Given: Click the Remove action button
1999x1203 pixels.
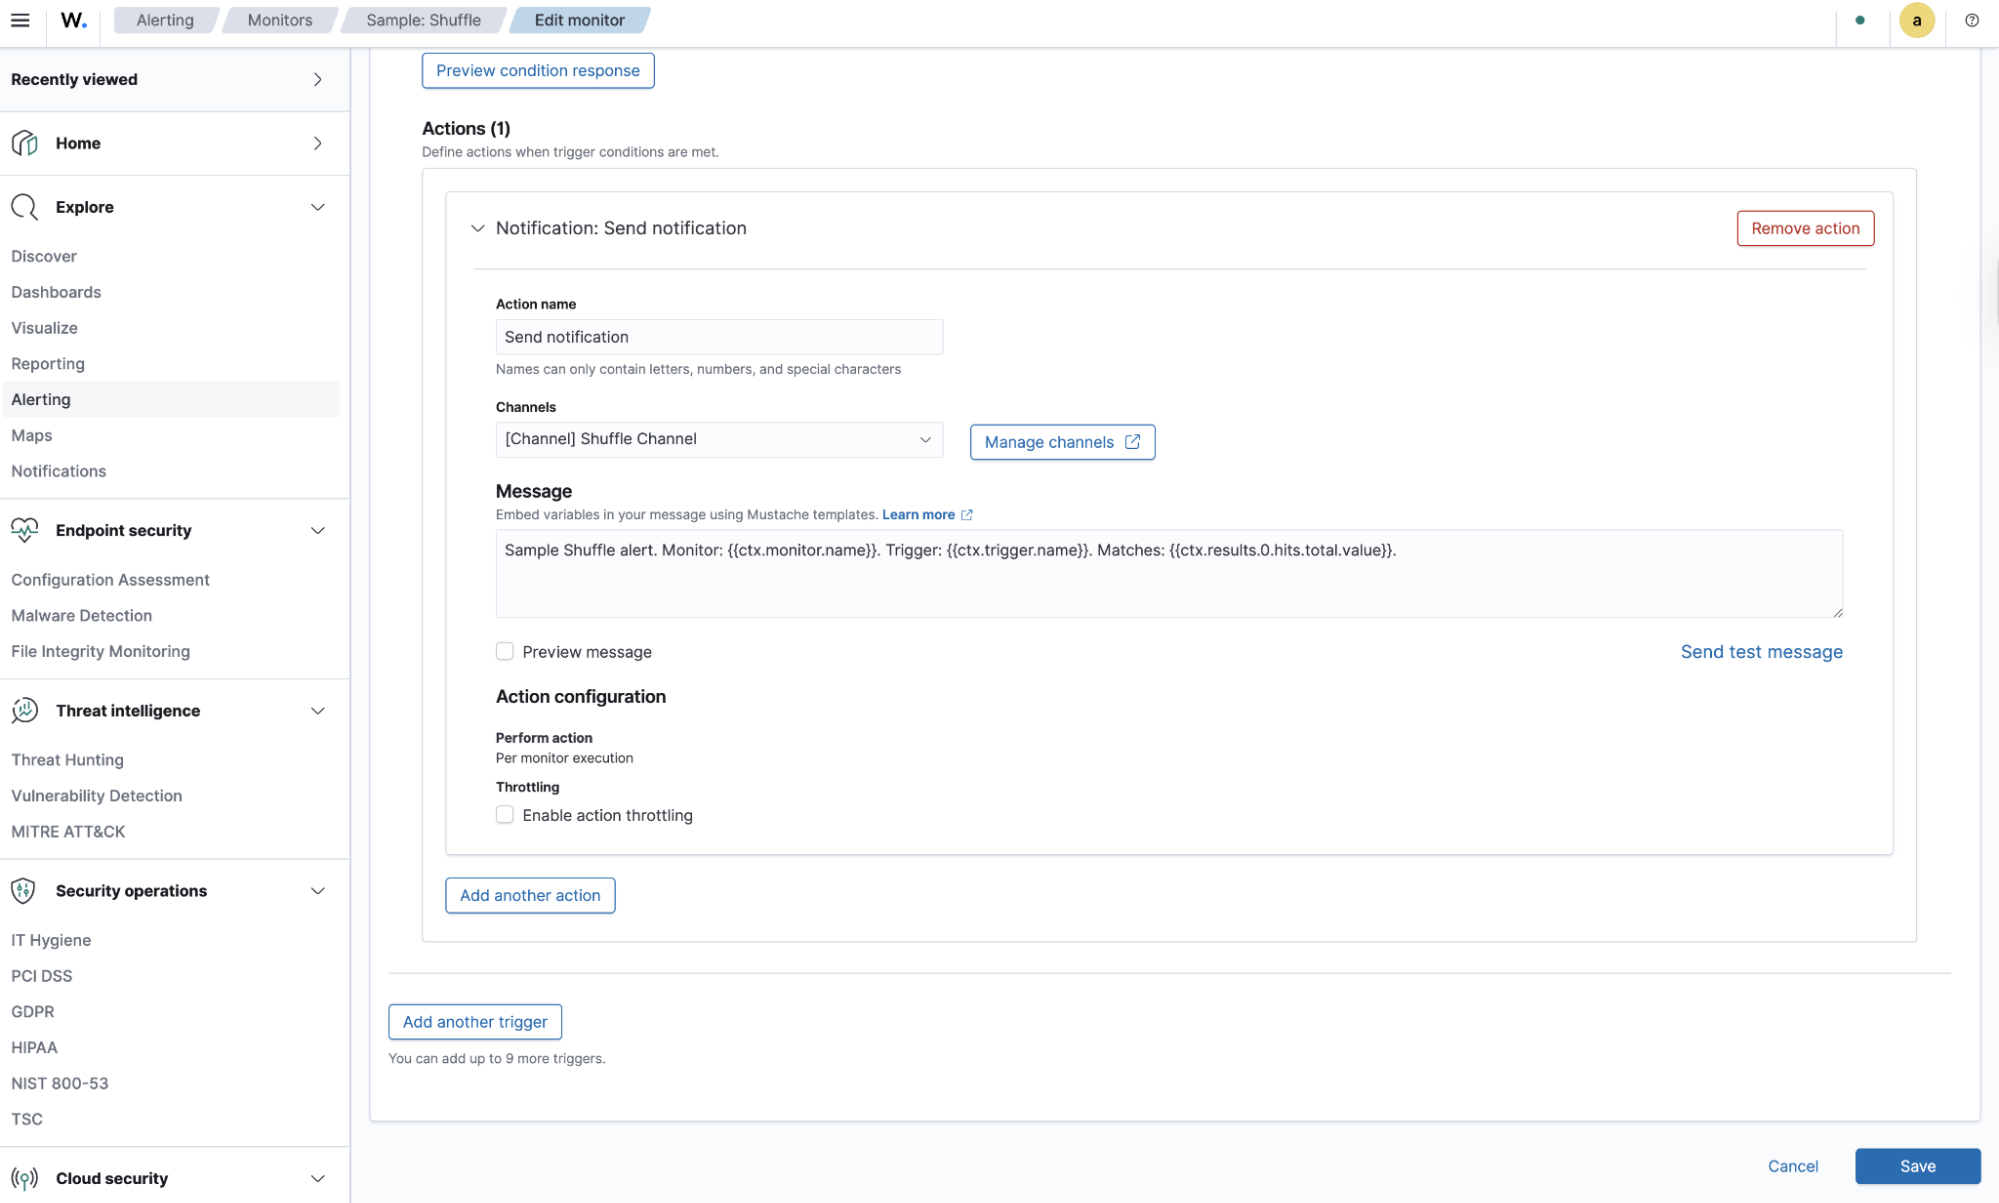Looking at the screenshot, I should [x=1804, y=228].
